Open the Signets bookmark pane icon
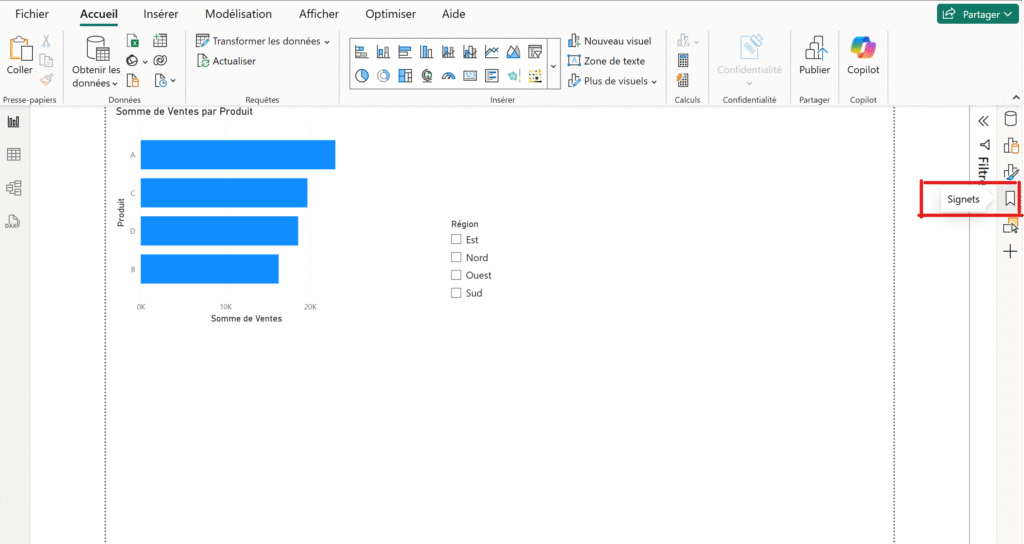This screenshot has height=544, width=1024. [x=1010, y=198]
